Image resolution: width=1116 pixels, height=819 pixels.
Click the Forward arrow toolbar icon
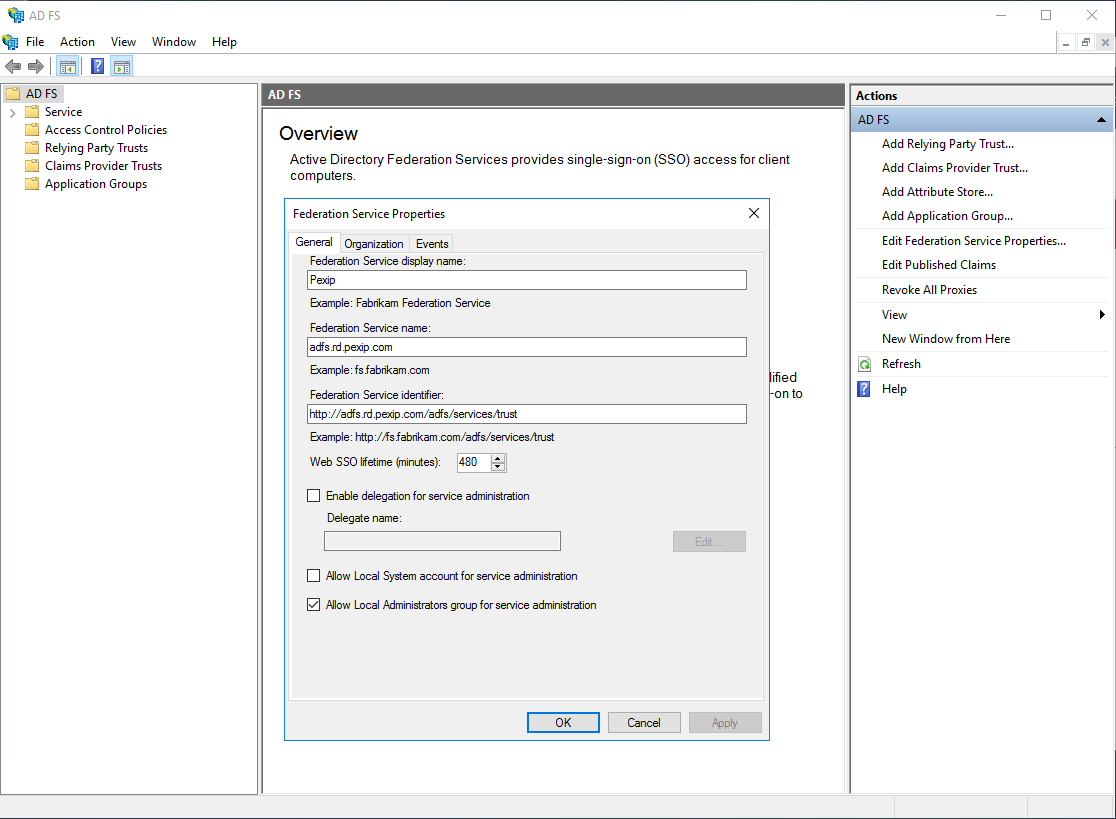click(x=36, y=67)
